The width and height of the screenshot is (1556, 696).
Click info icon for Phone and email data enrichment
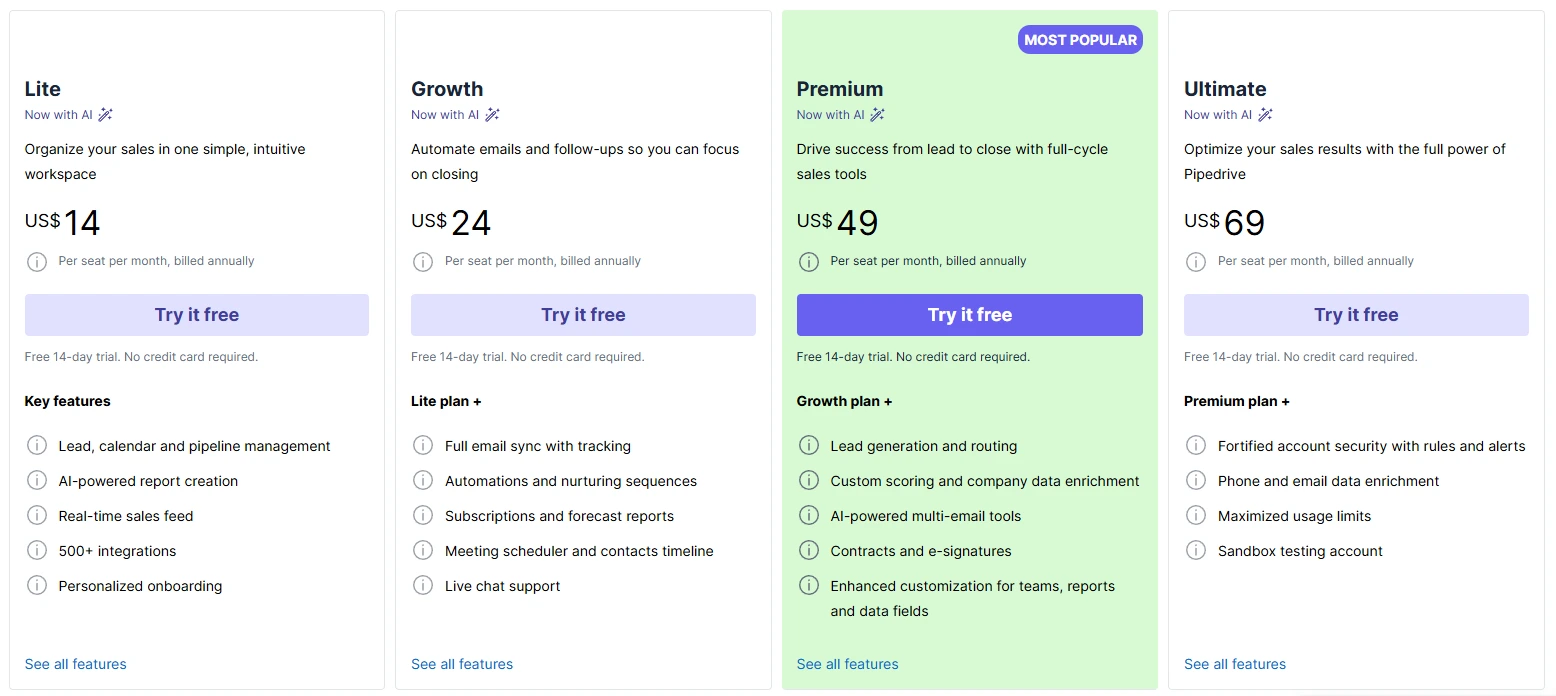coord(1196,481)
